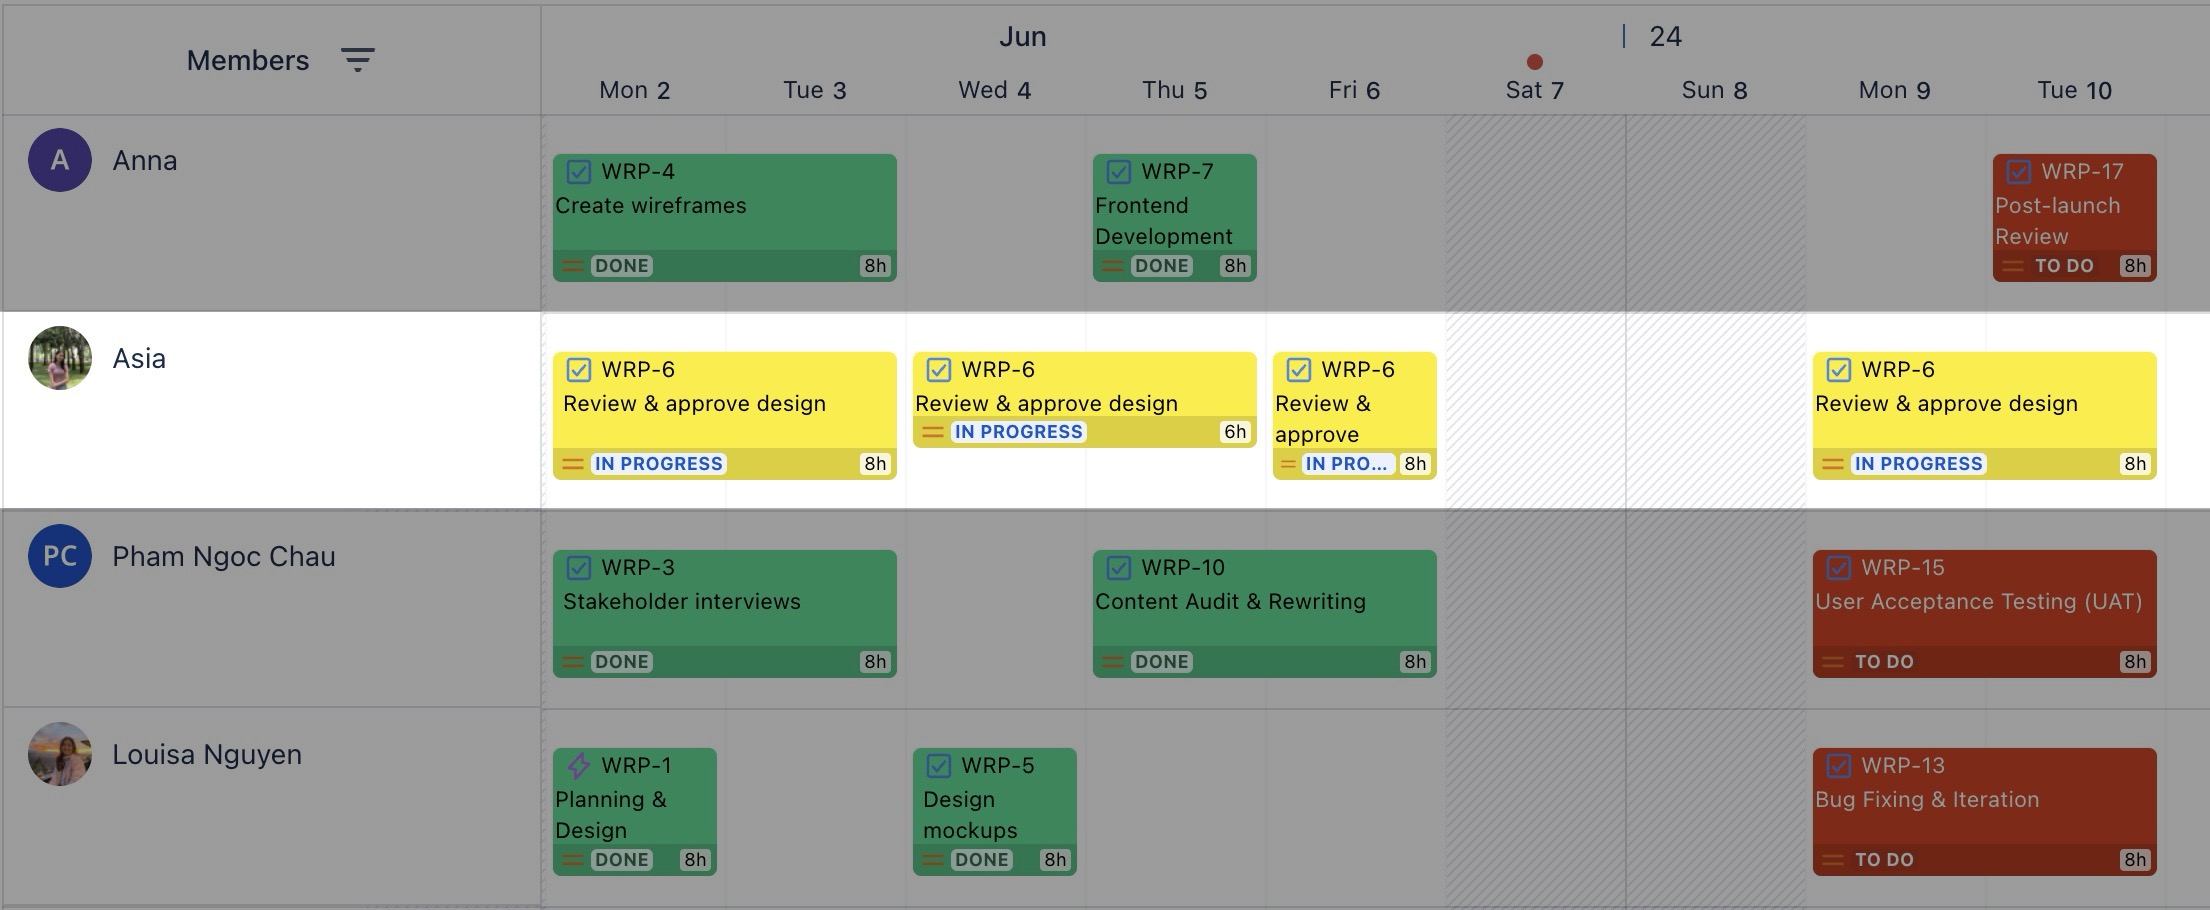Image resolution: width=2210 pixels, height=910 pixels.
Task: Click the priority icon on WRP-13 Bug Fixing card
Action: click(1831, 859)
